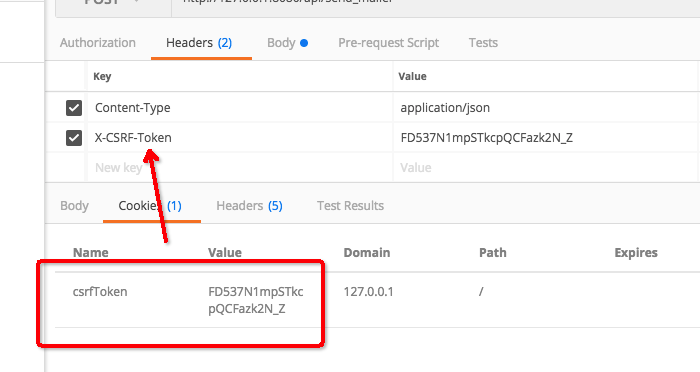
Task: Select the request Headers (2) tab
Action: pyautogui.click(x=199, y=43)
